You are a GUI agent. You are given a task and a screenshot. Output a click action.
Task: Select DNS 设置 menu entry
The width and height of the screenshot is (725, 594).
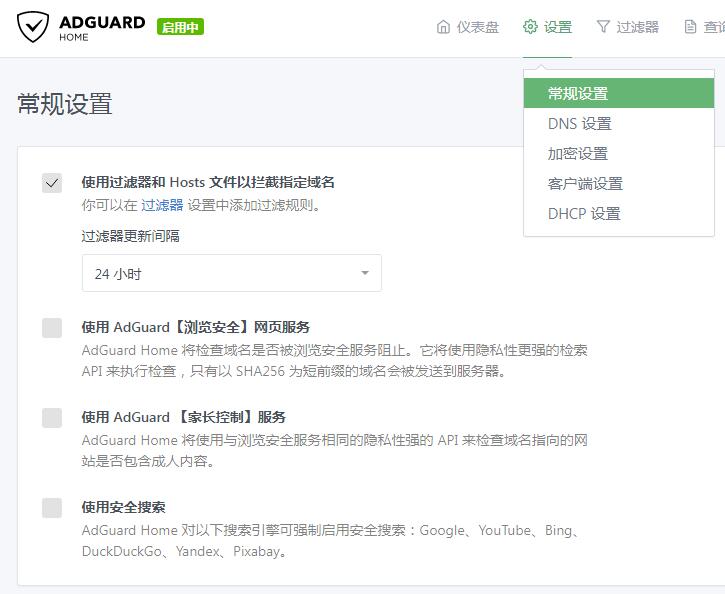619,124
